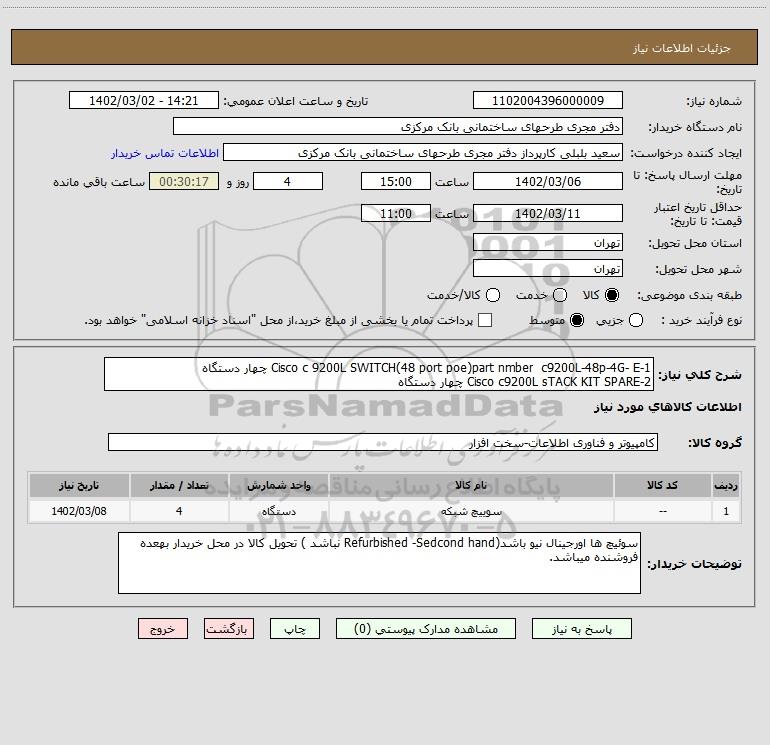This screenshot has height=745, width=770.
Task: Click the چاپ print button
Action: (295, 629)
